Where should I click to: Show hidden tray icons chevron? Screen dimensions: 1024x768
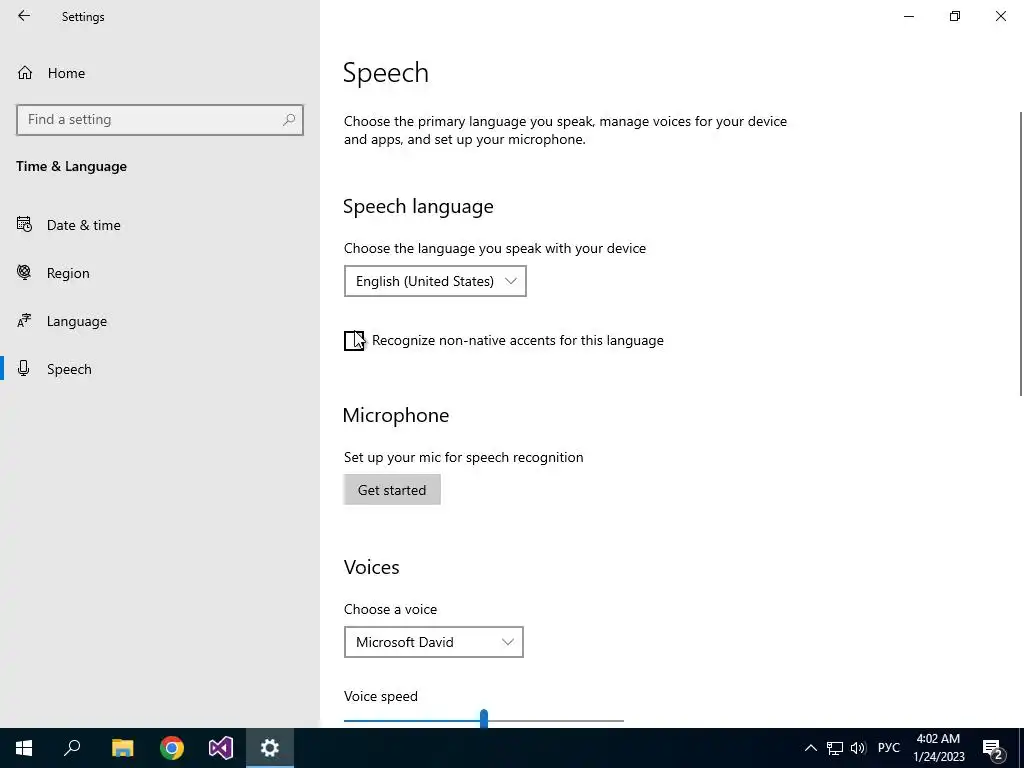[810, 748]
